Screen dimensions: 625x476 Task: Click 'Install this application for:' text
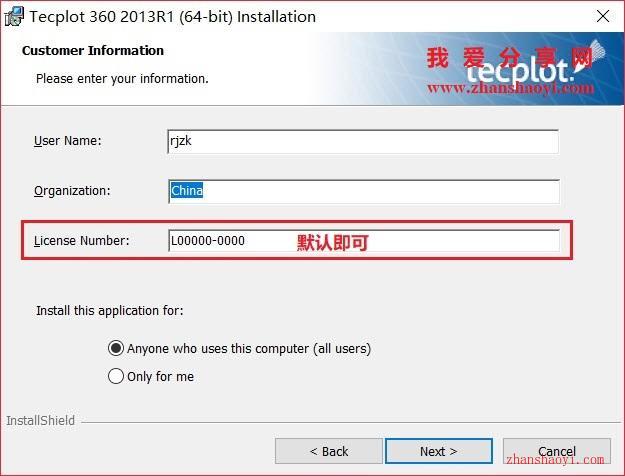tap(110, 311)
